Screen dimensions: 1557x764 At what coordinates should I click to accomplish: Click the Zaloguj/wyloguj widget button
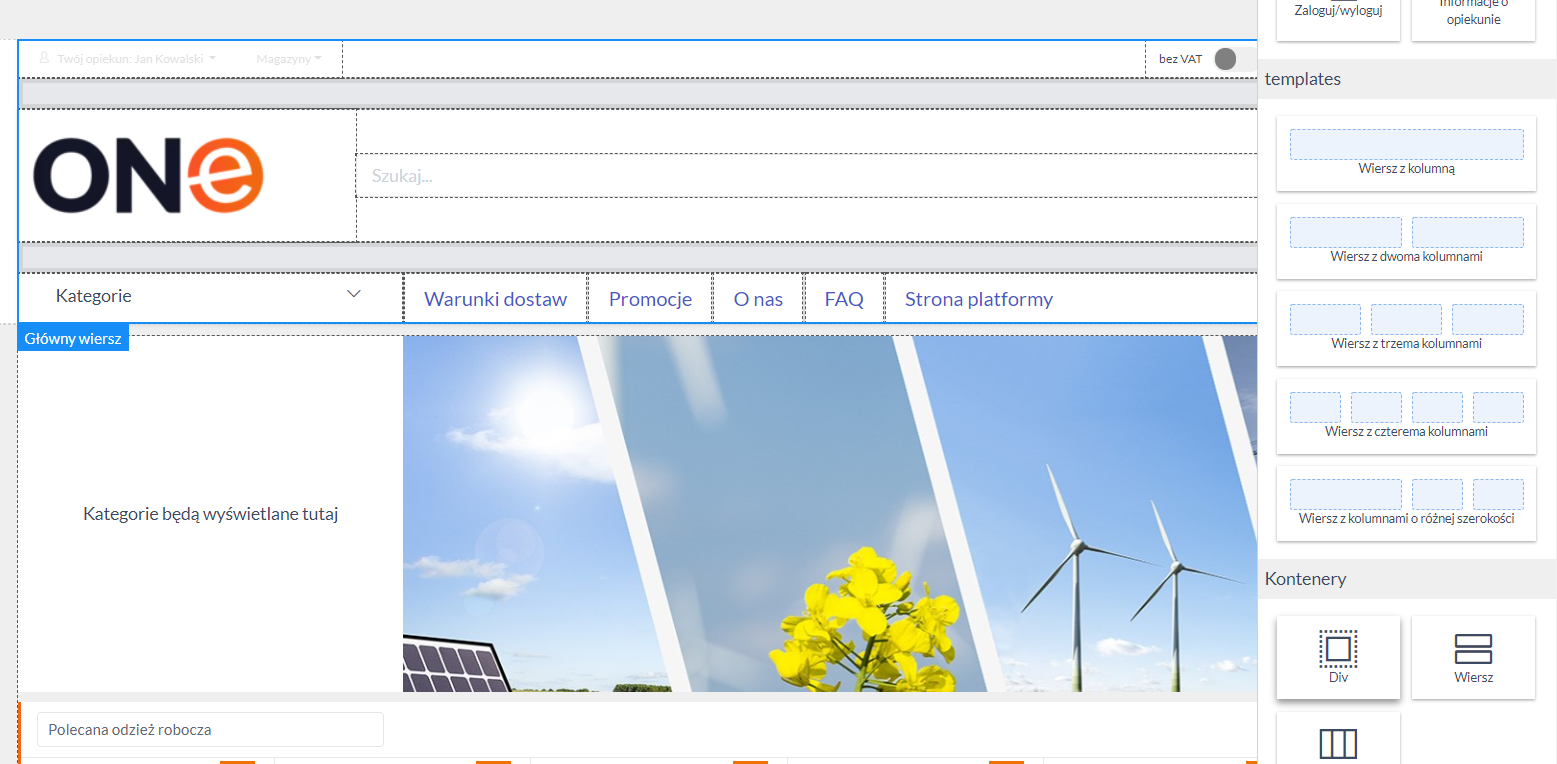pyautogui.click(x=1338, y=14)
